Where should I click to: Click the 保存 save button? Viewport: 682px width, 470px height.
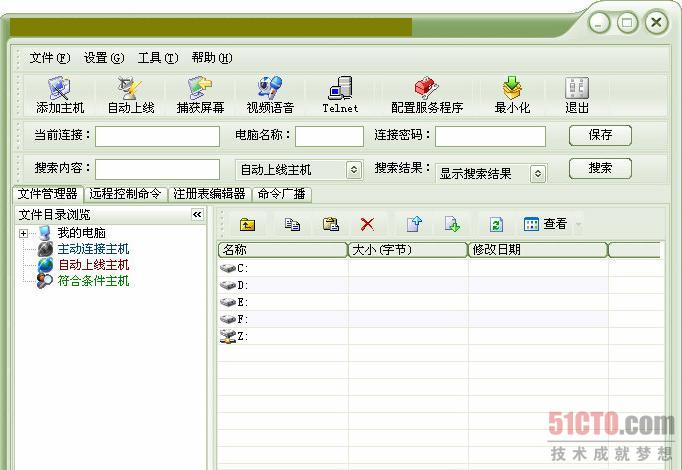[x=600, y=135]
